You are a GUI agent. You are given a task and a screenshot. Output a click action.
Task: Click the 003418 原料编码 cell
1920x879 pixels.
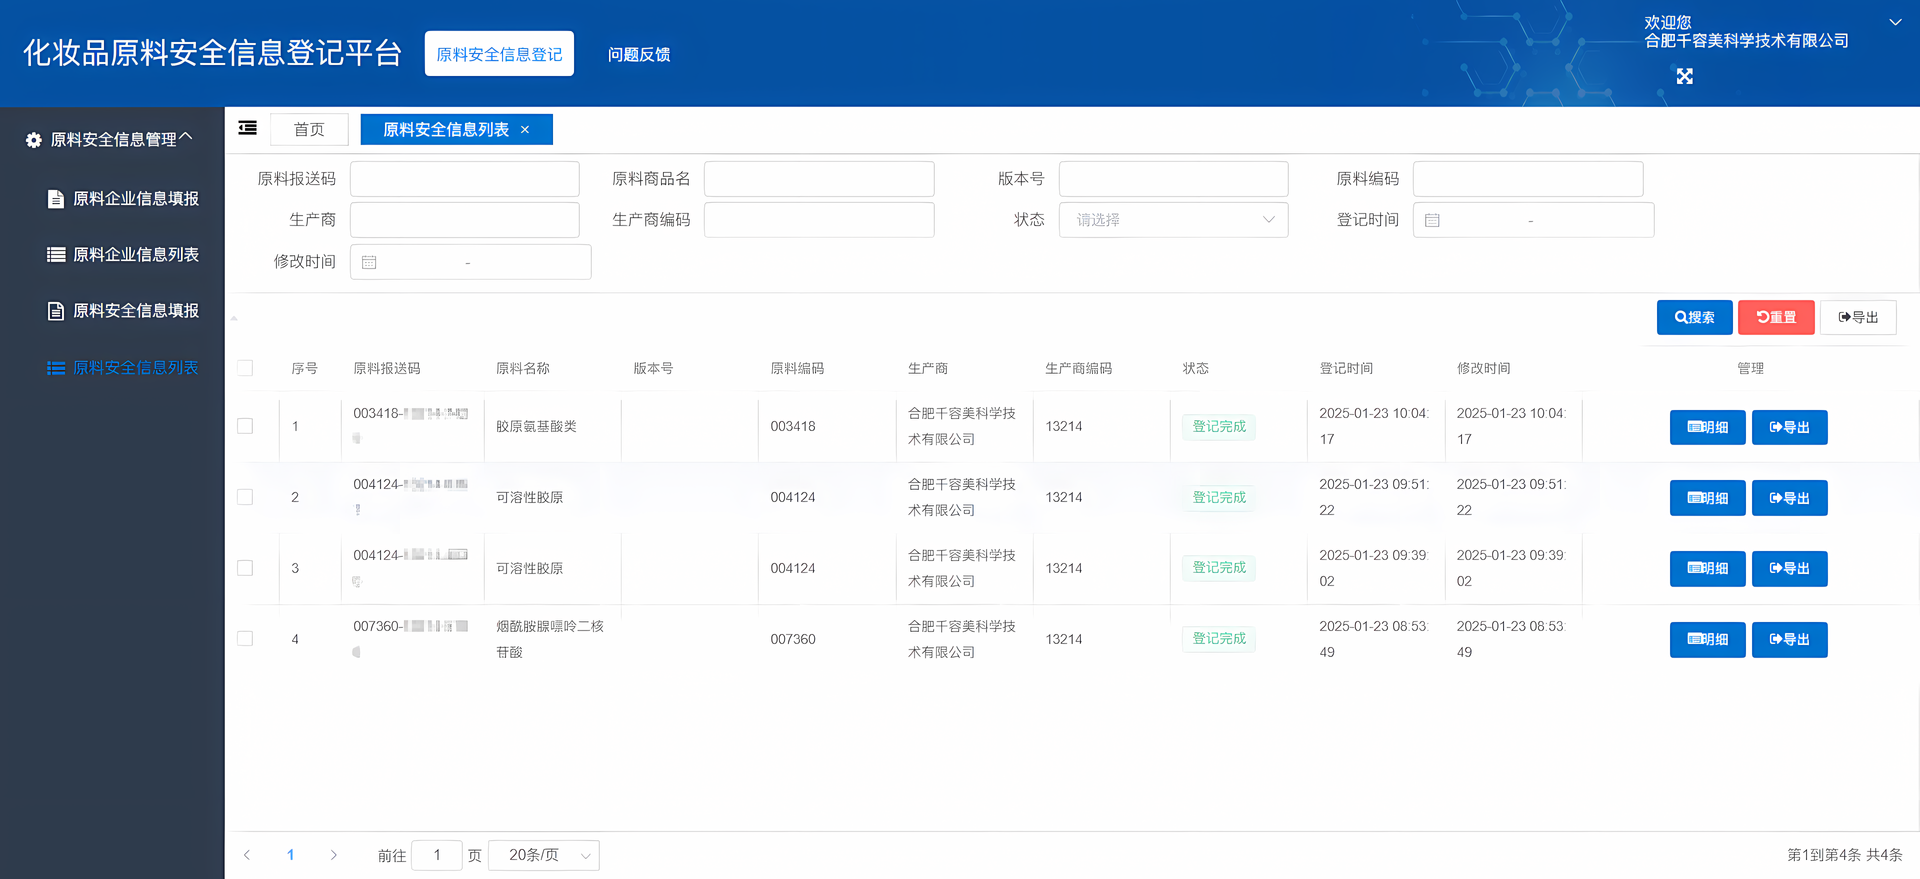click(793, 426)
